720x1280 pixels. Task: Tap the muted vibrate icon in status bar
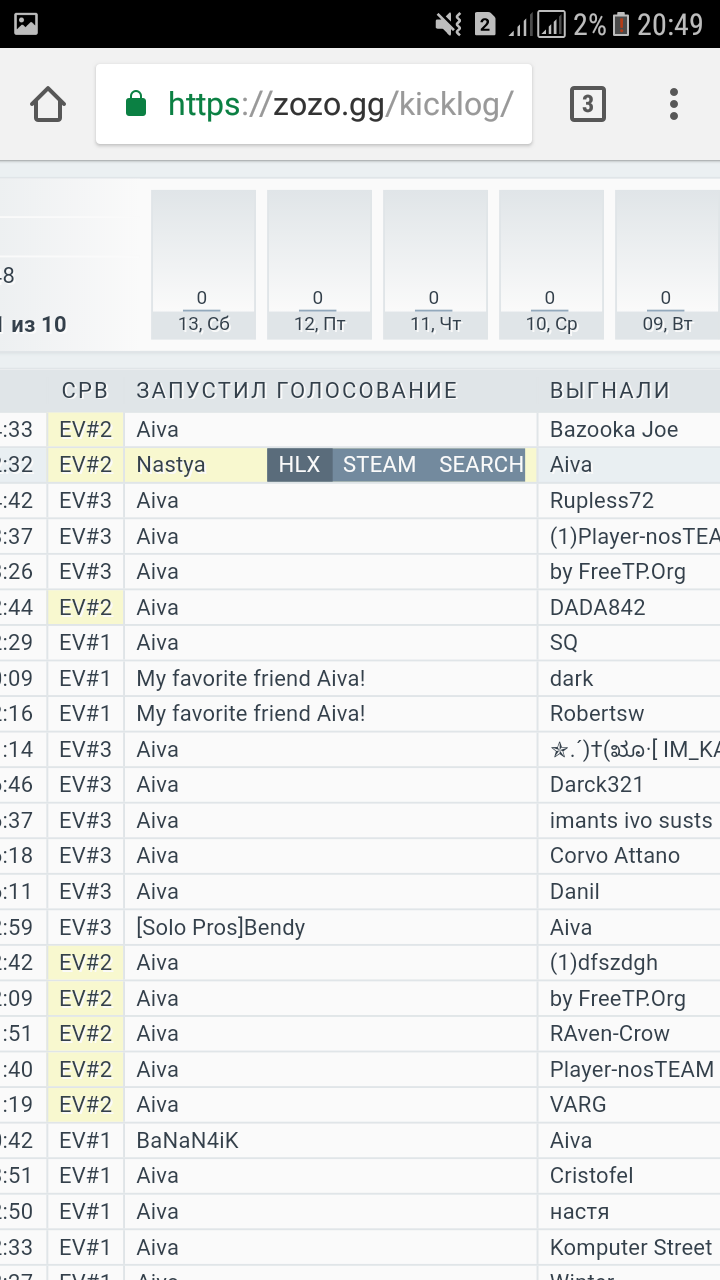[x=449, y=24]
